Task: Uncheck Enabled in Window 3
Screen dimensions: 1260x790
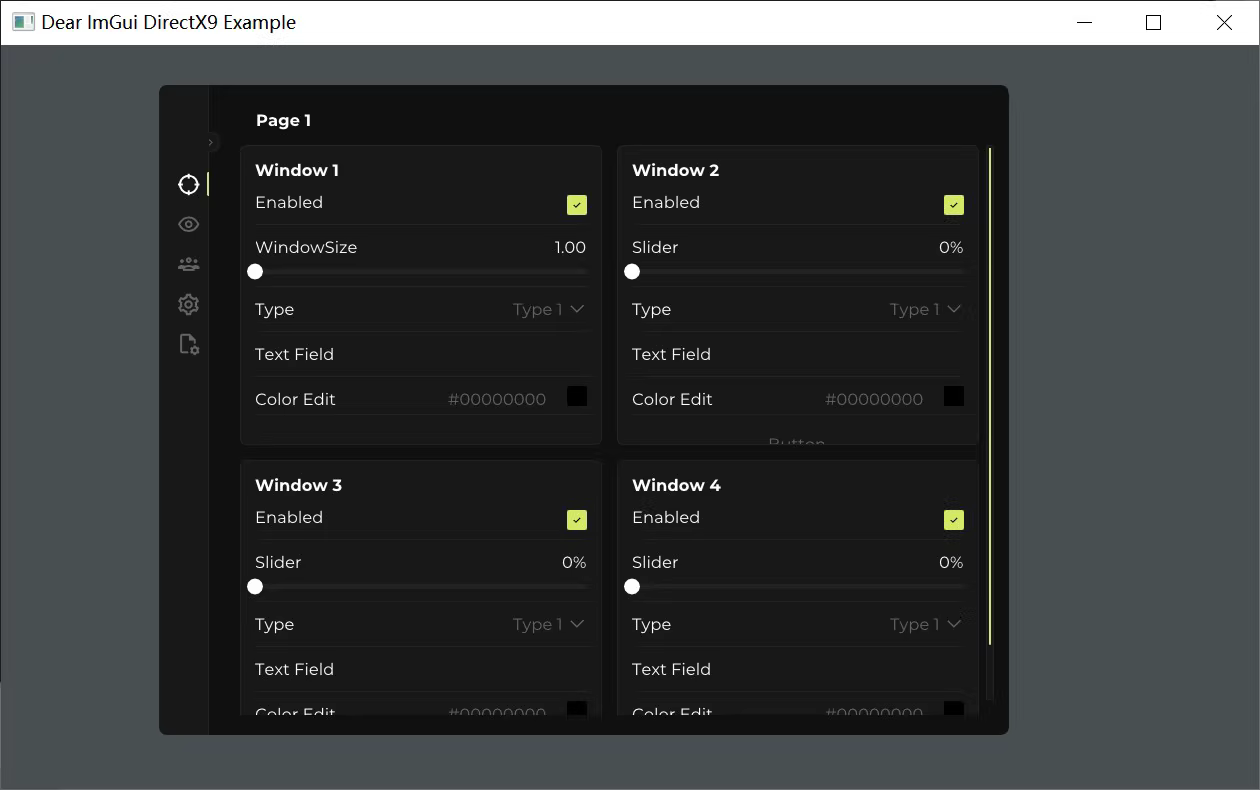Action: tap(576, 520)
